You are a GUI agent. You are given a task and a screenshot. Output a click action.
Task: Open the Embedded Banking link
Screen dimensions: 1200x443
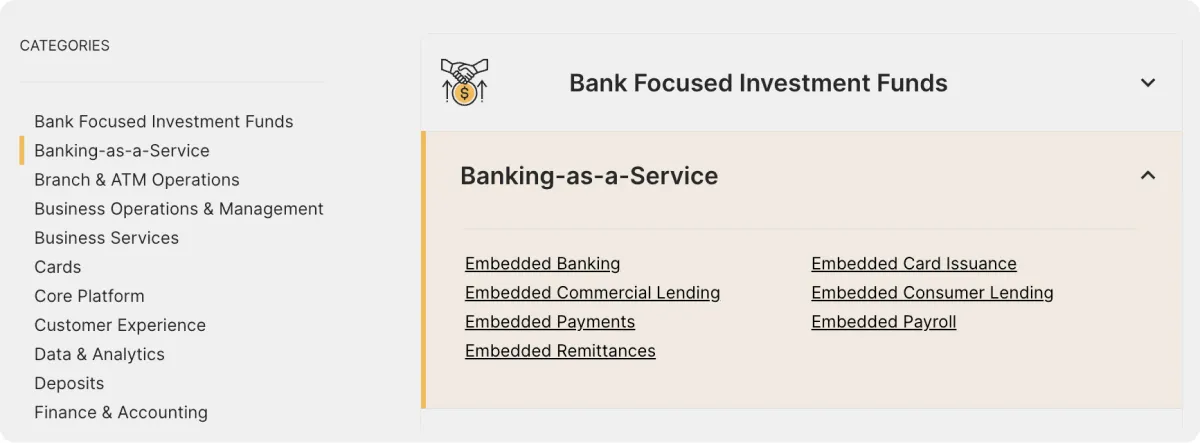point(542,264)
